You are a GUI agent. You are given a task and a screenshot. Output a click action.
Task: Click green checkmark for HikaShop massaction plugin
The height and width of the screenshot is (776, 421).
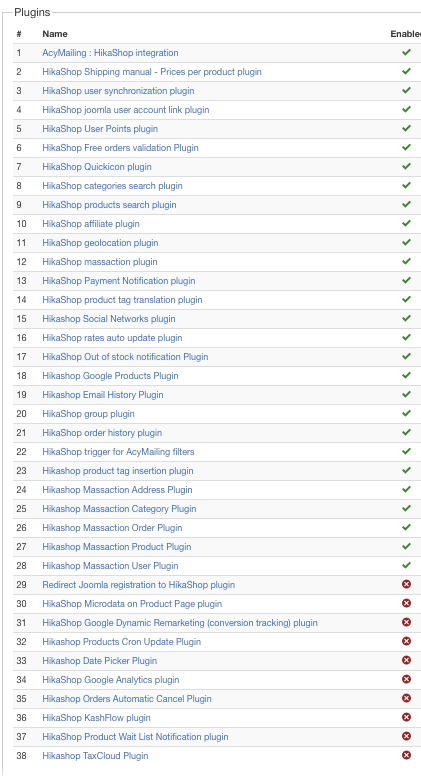(406, 261)
